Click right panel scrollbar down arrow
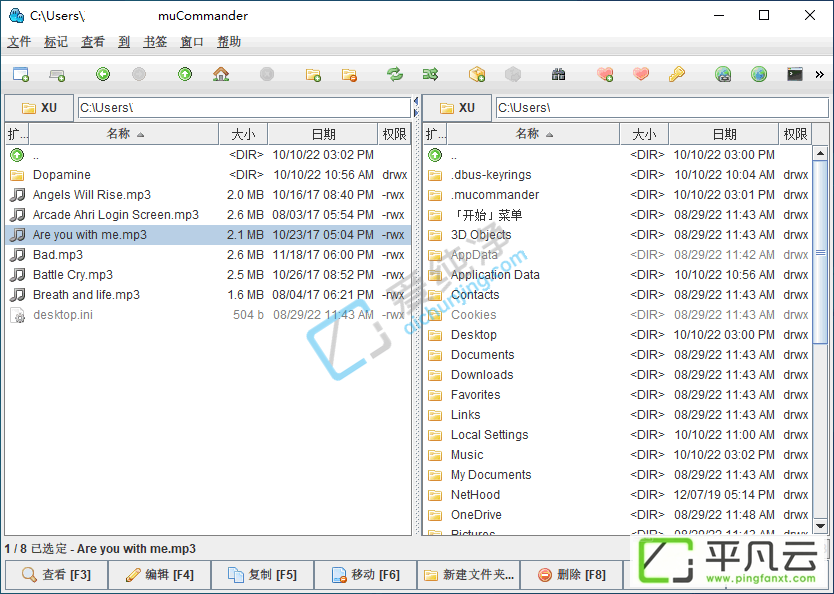834x594 pixels. (820, 526)
